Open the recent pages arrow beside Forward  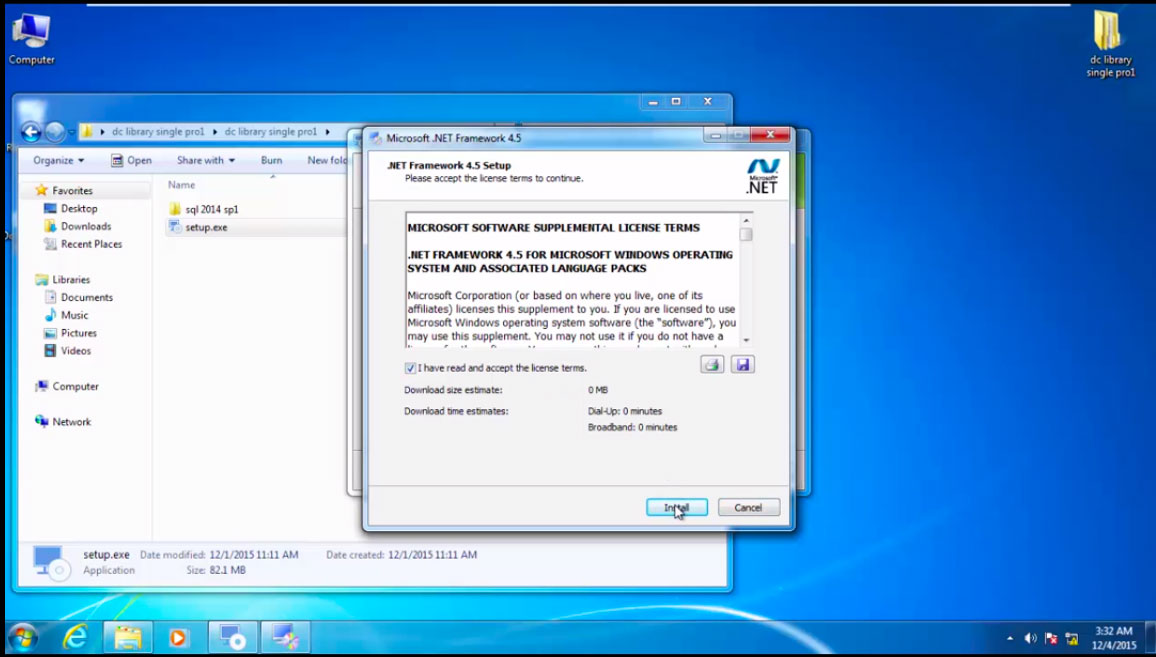point(72,133)
